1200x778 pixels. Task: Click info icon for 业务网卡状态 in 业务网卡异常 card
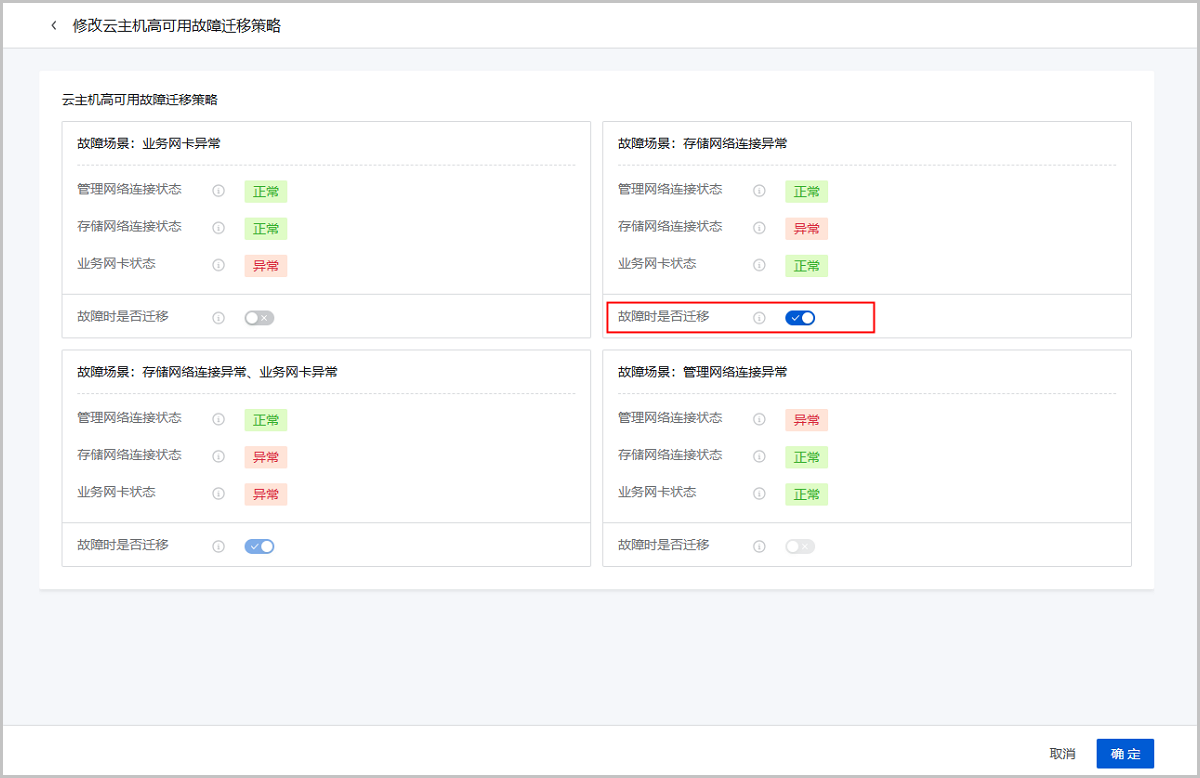(218, 265)
